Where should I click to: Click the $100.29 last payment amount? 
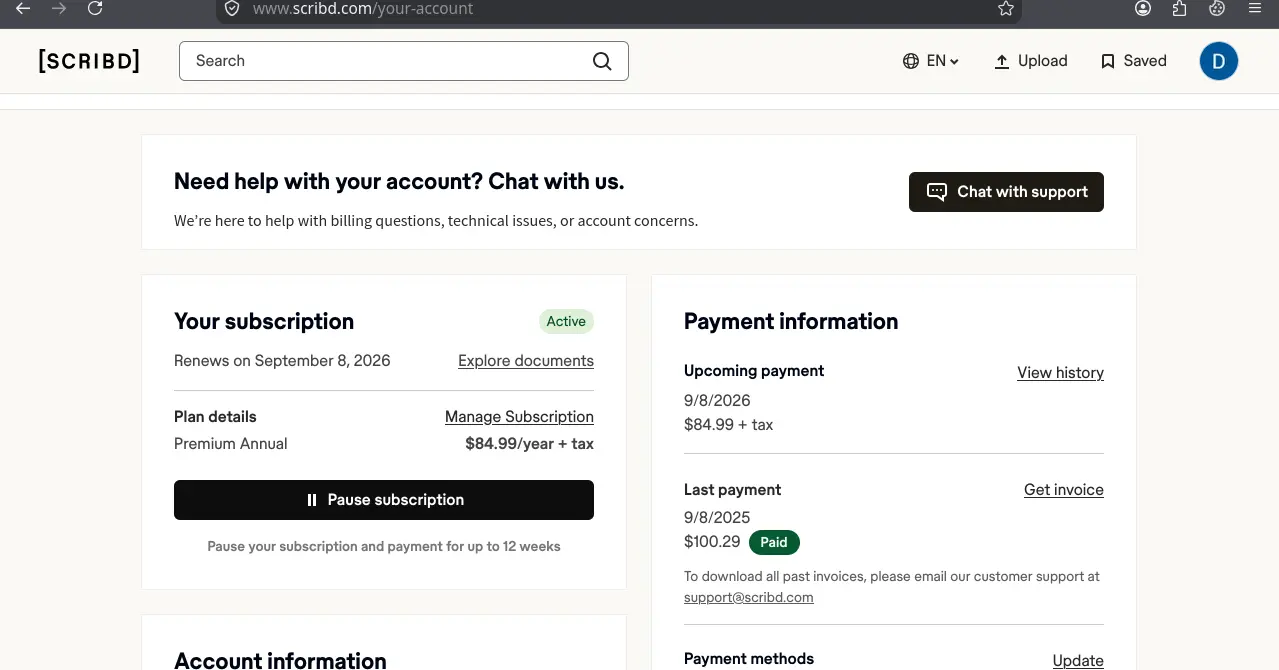click(x=712, y=542)
